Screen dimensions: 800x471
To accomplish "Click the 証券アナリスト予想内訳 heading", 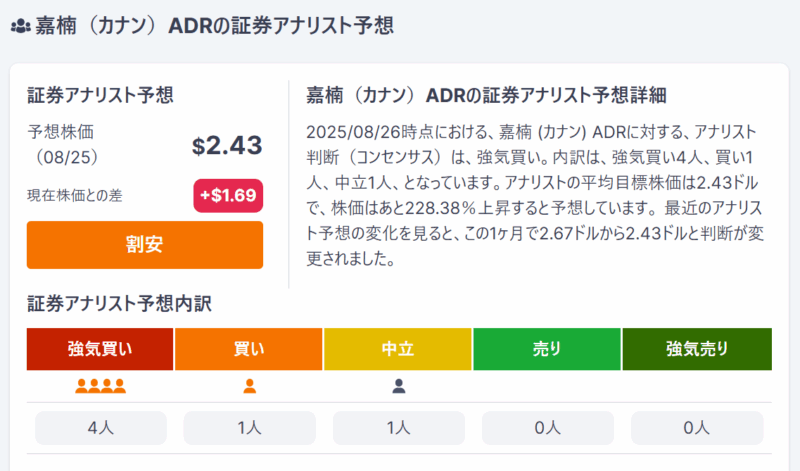I will tap(119, 303).
